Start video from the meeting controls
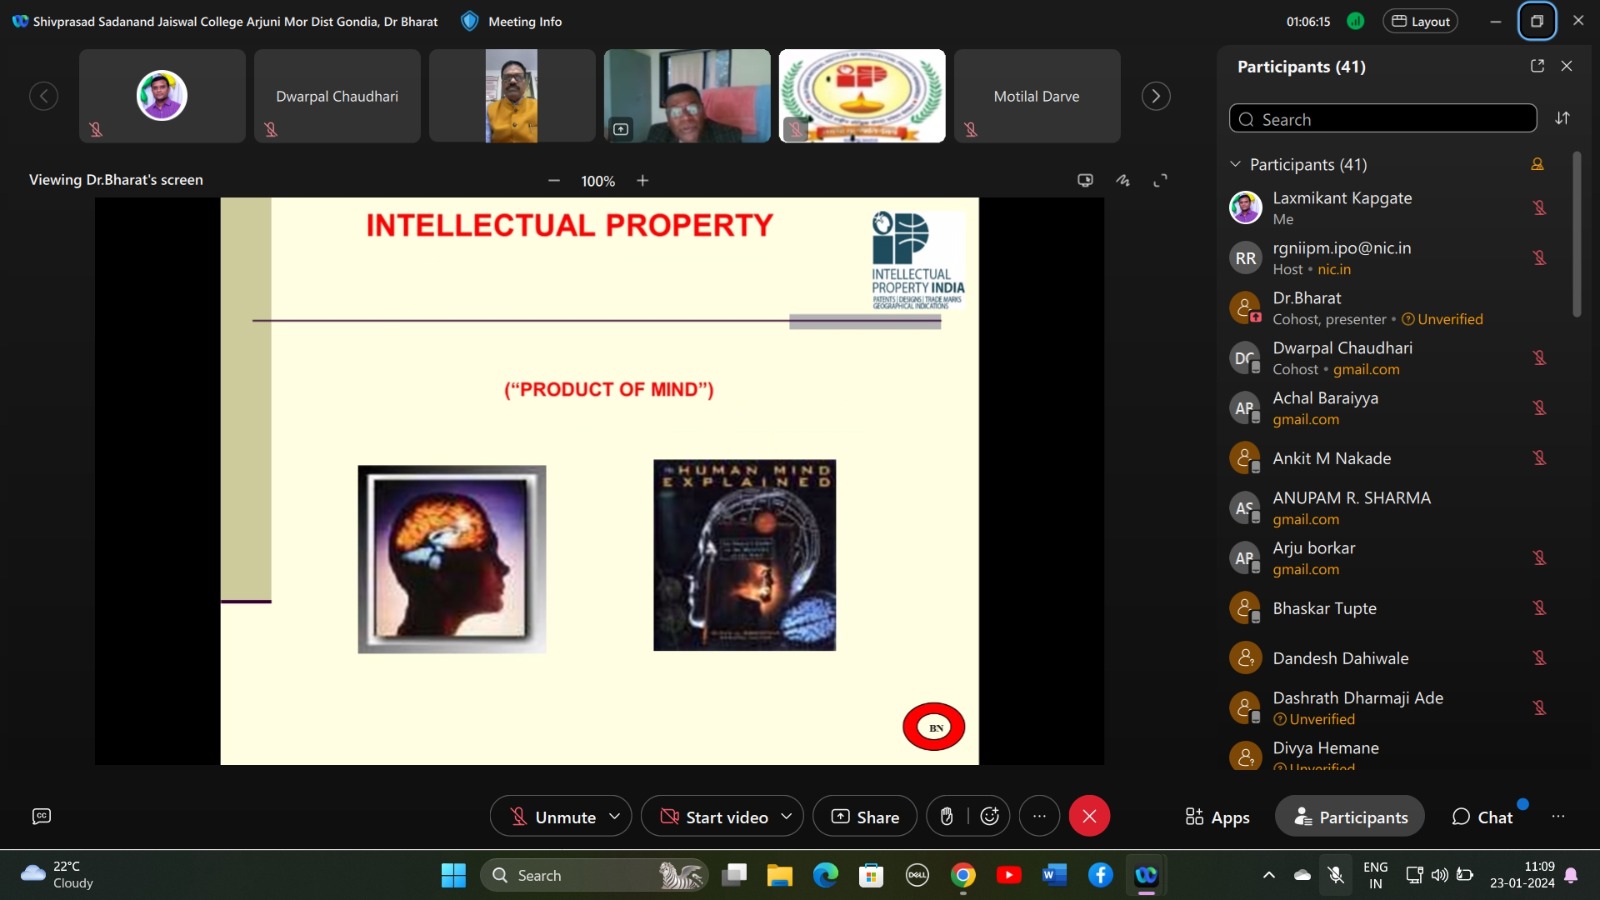Viewport: 1600px width, 900px height. [x=714, y=817]
